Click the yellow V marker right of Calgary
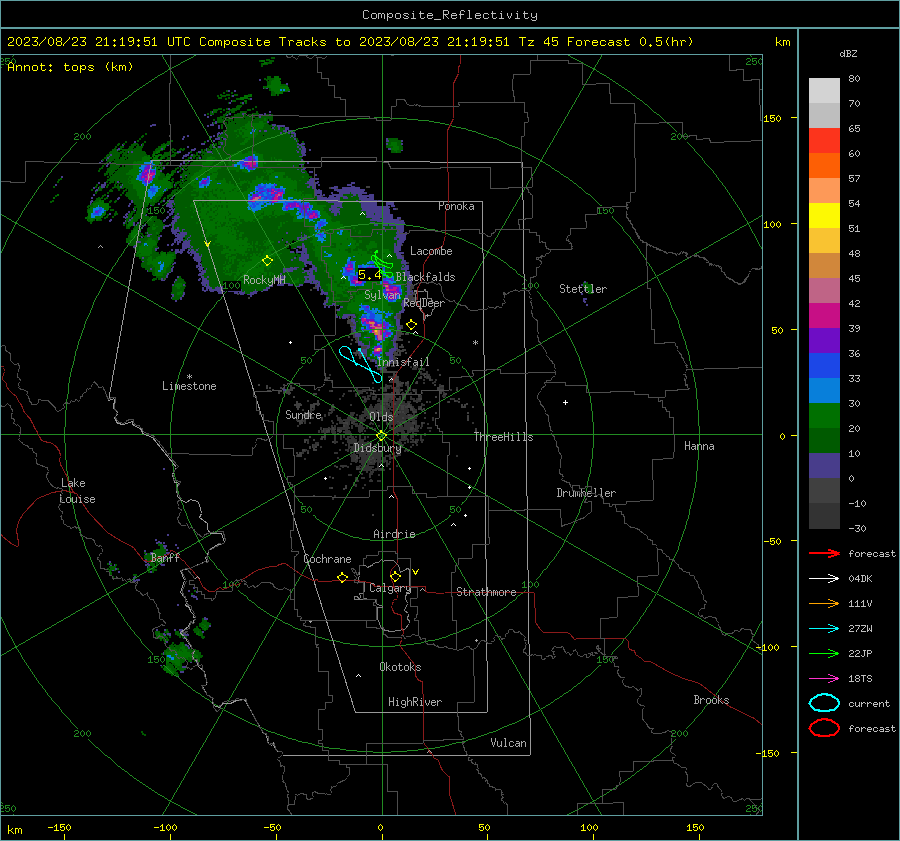The height and width of the screenshot is (841, 900). click(416, 572)
